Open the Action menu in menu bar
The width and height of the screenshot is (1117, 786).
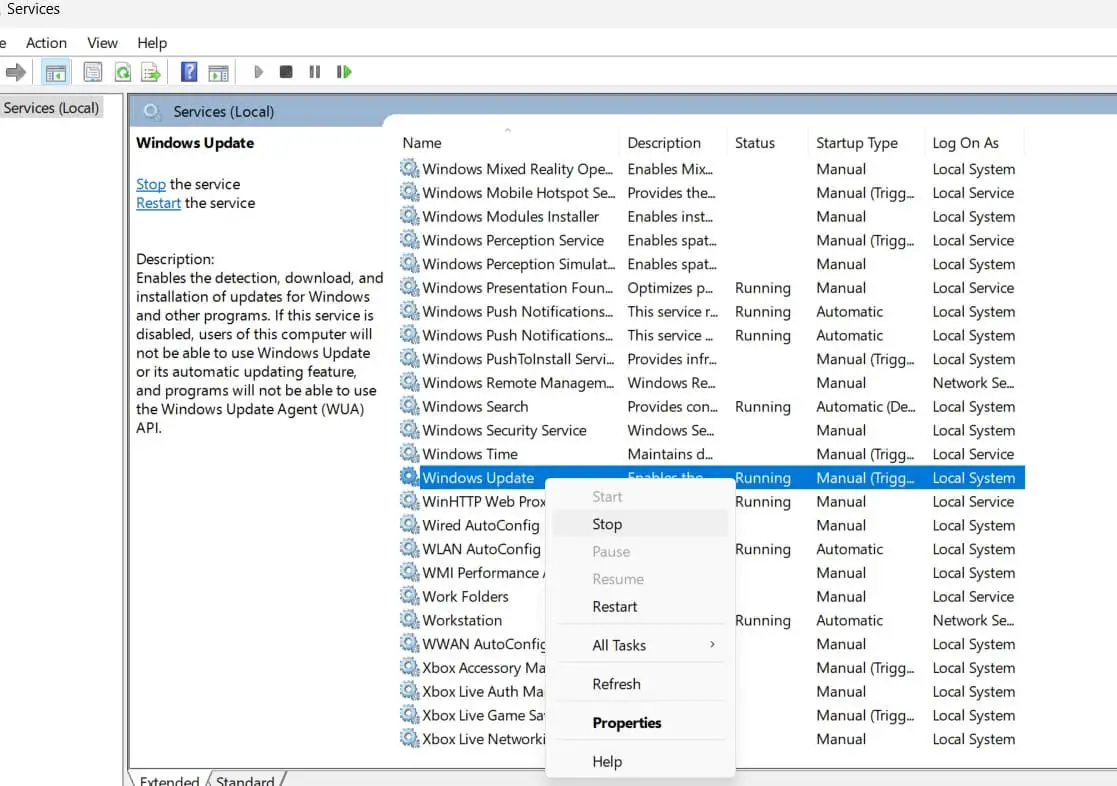click(46, 43)
